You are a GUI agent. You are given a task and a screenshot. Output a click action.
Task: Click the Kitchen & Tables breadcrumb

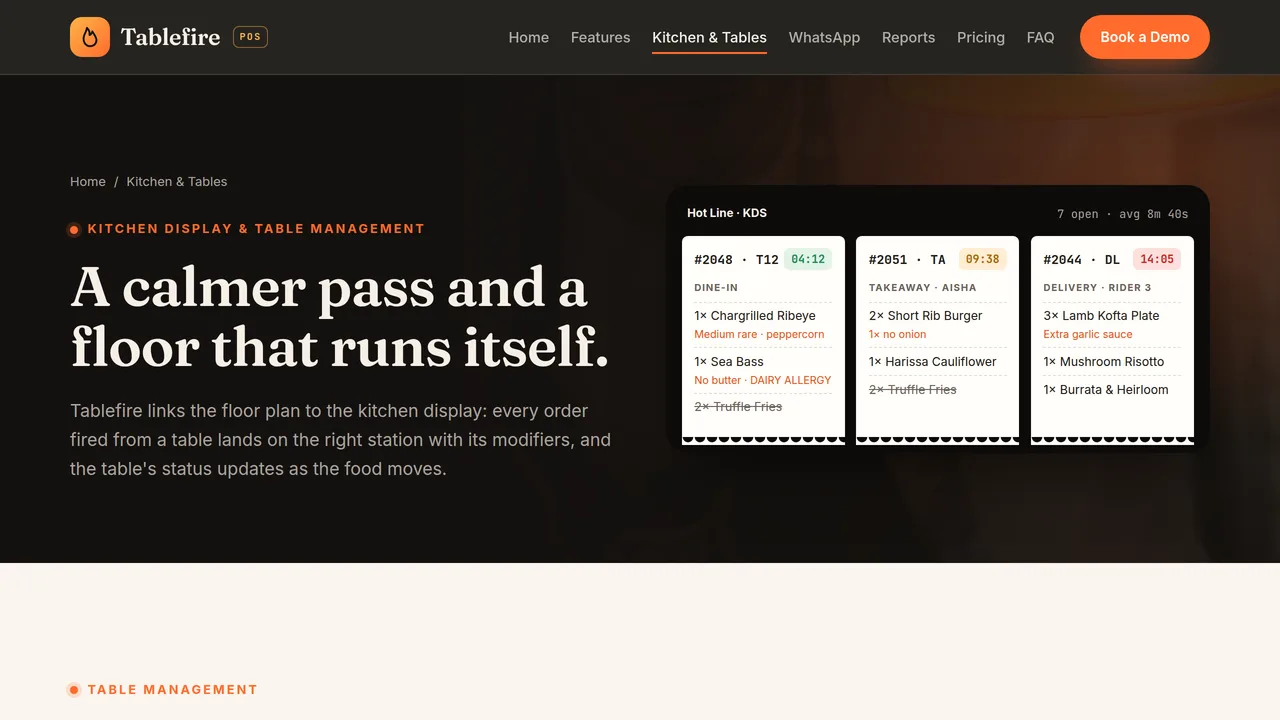click(x=177, y=181)
